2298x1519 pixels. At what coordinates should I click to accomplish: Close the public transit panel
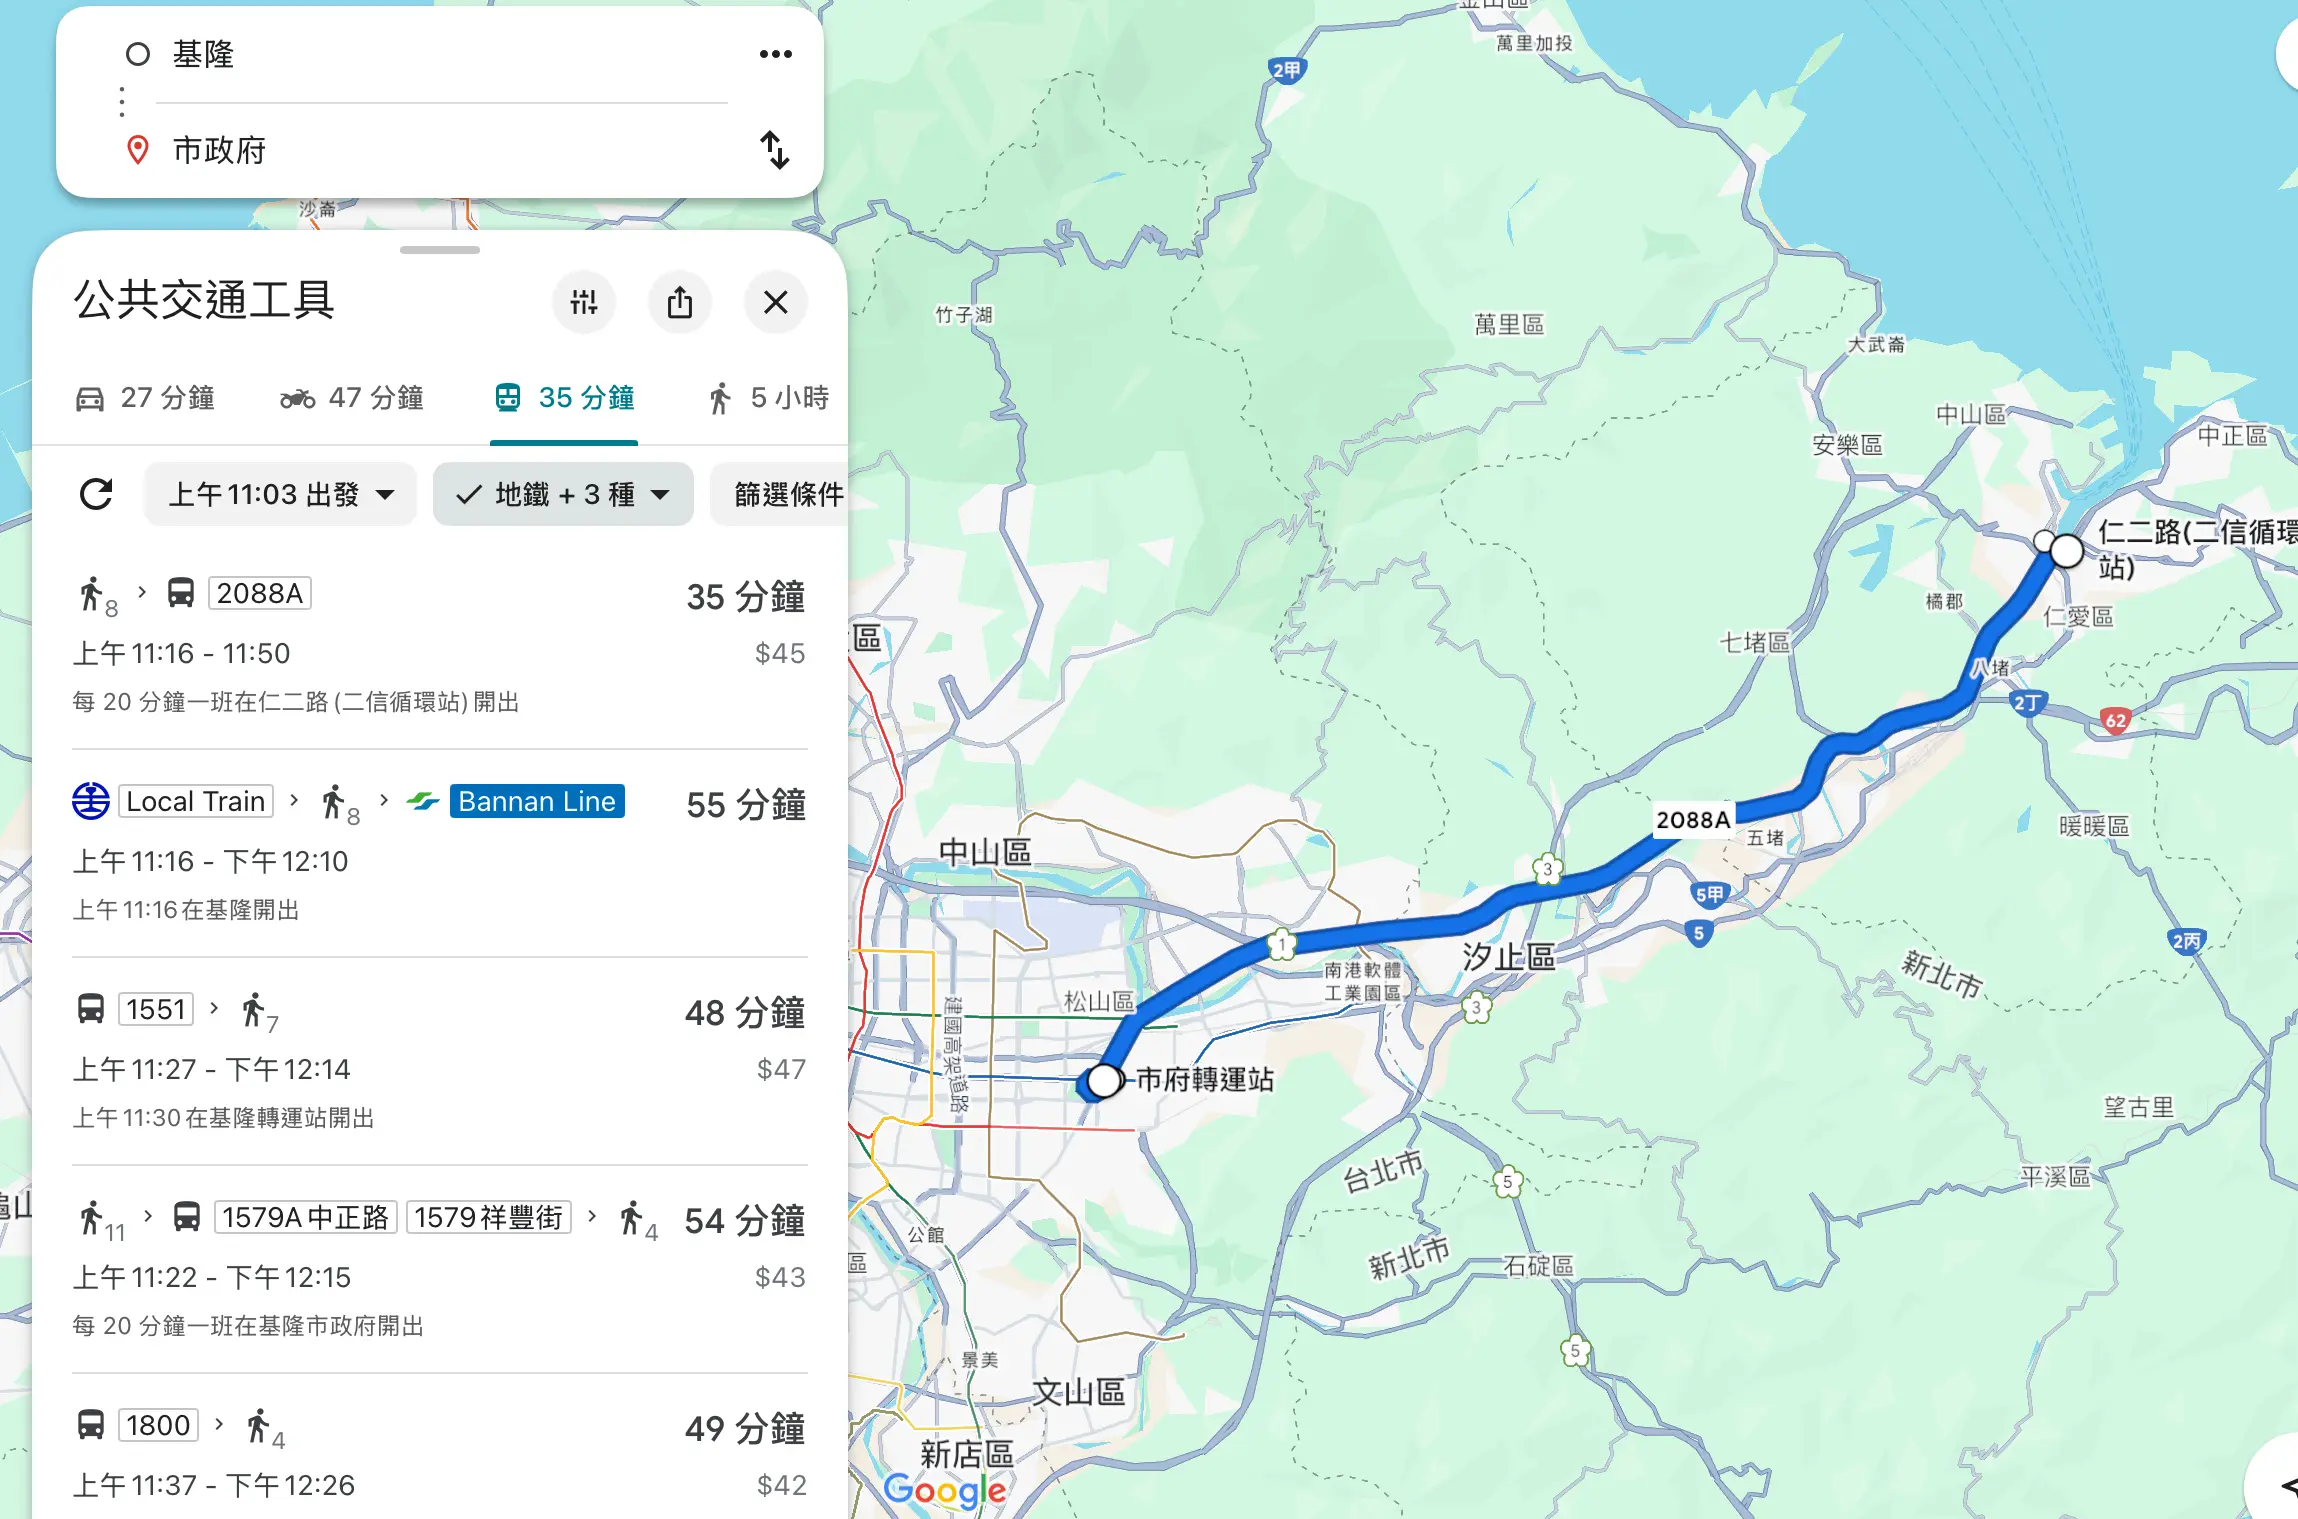(776, 301)
